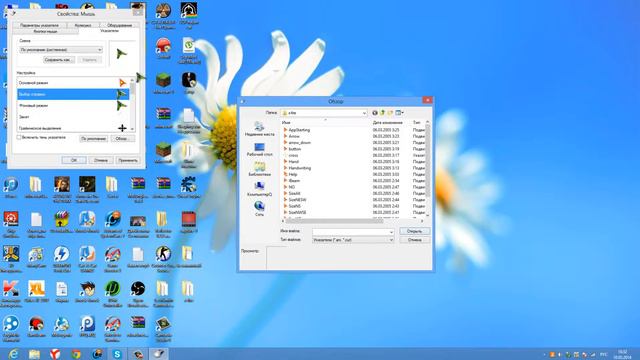Switch to the Оборудование tab

[119, 25]
